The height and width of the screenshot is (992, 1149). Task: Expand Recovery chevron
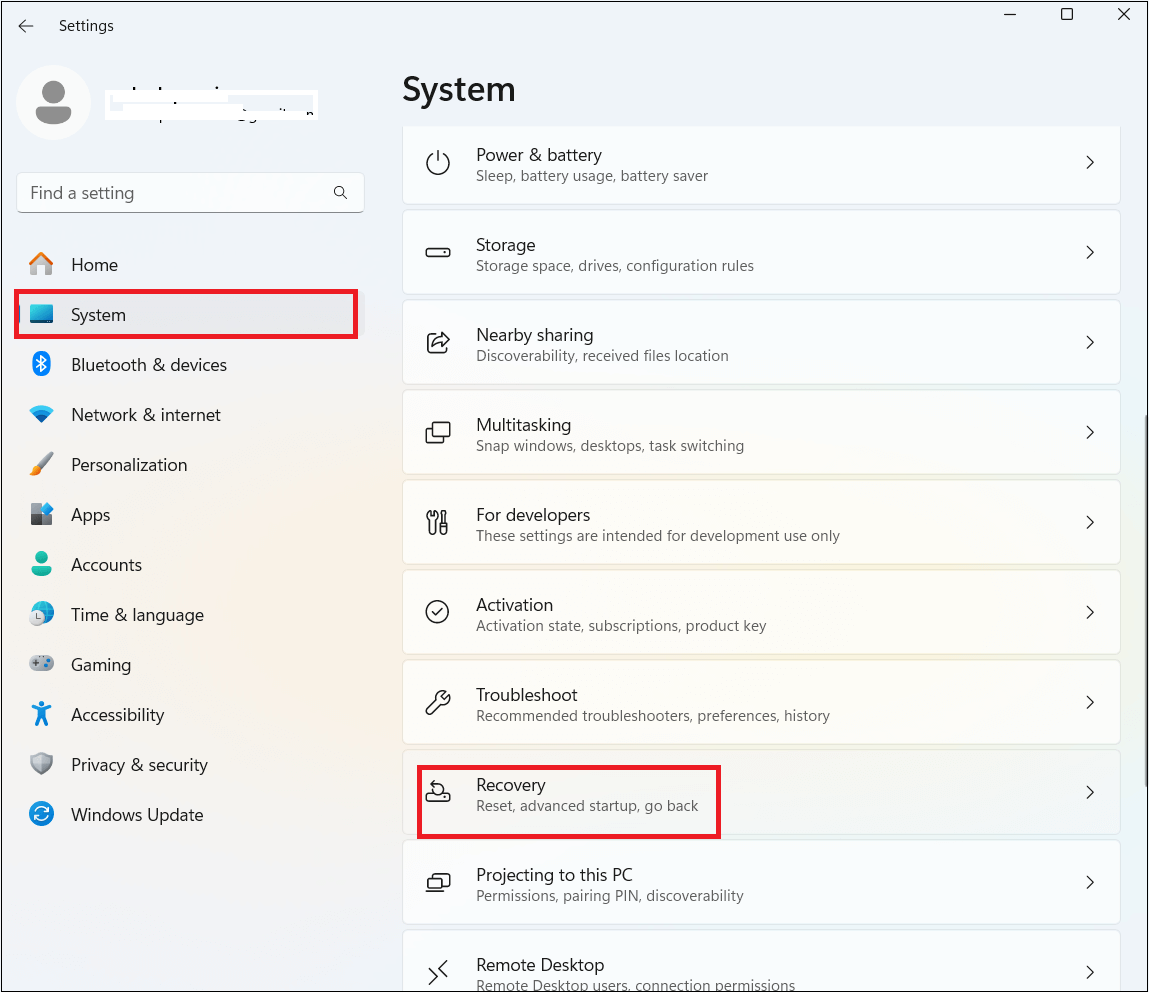point(1090,793)
